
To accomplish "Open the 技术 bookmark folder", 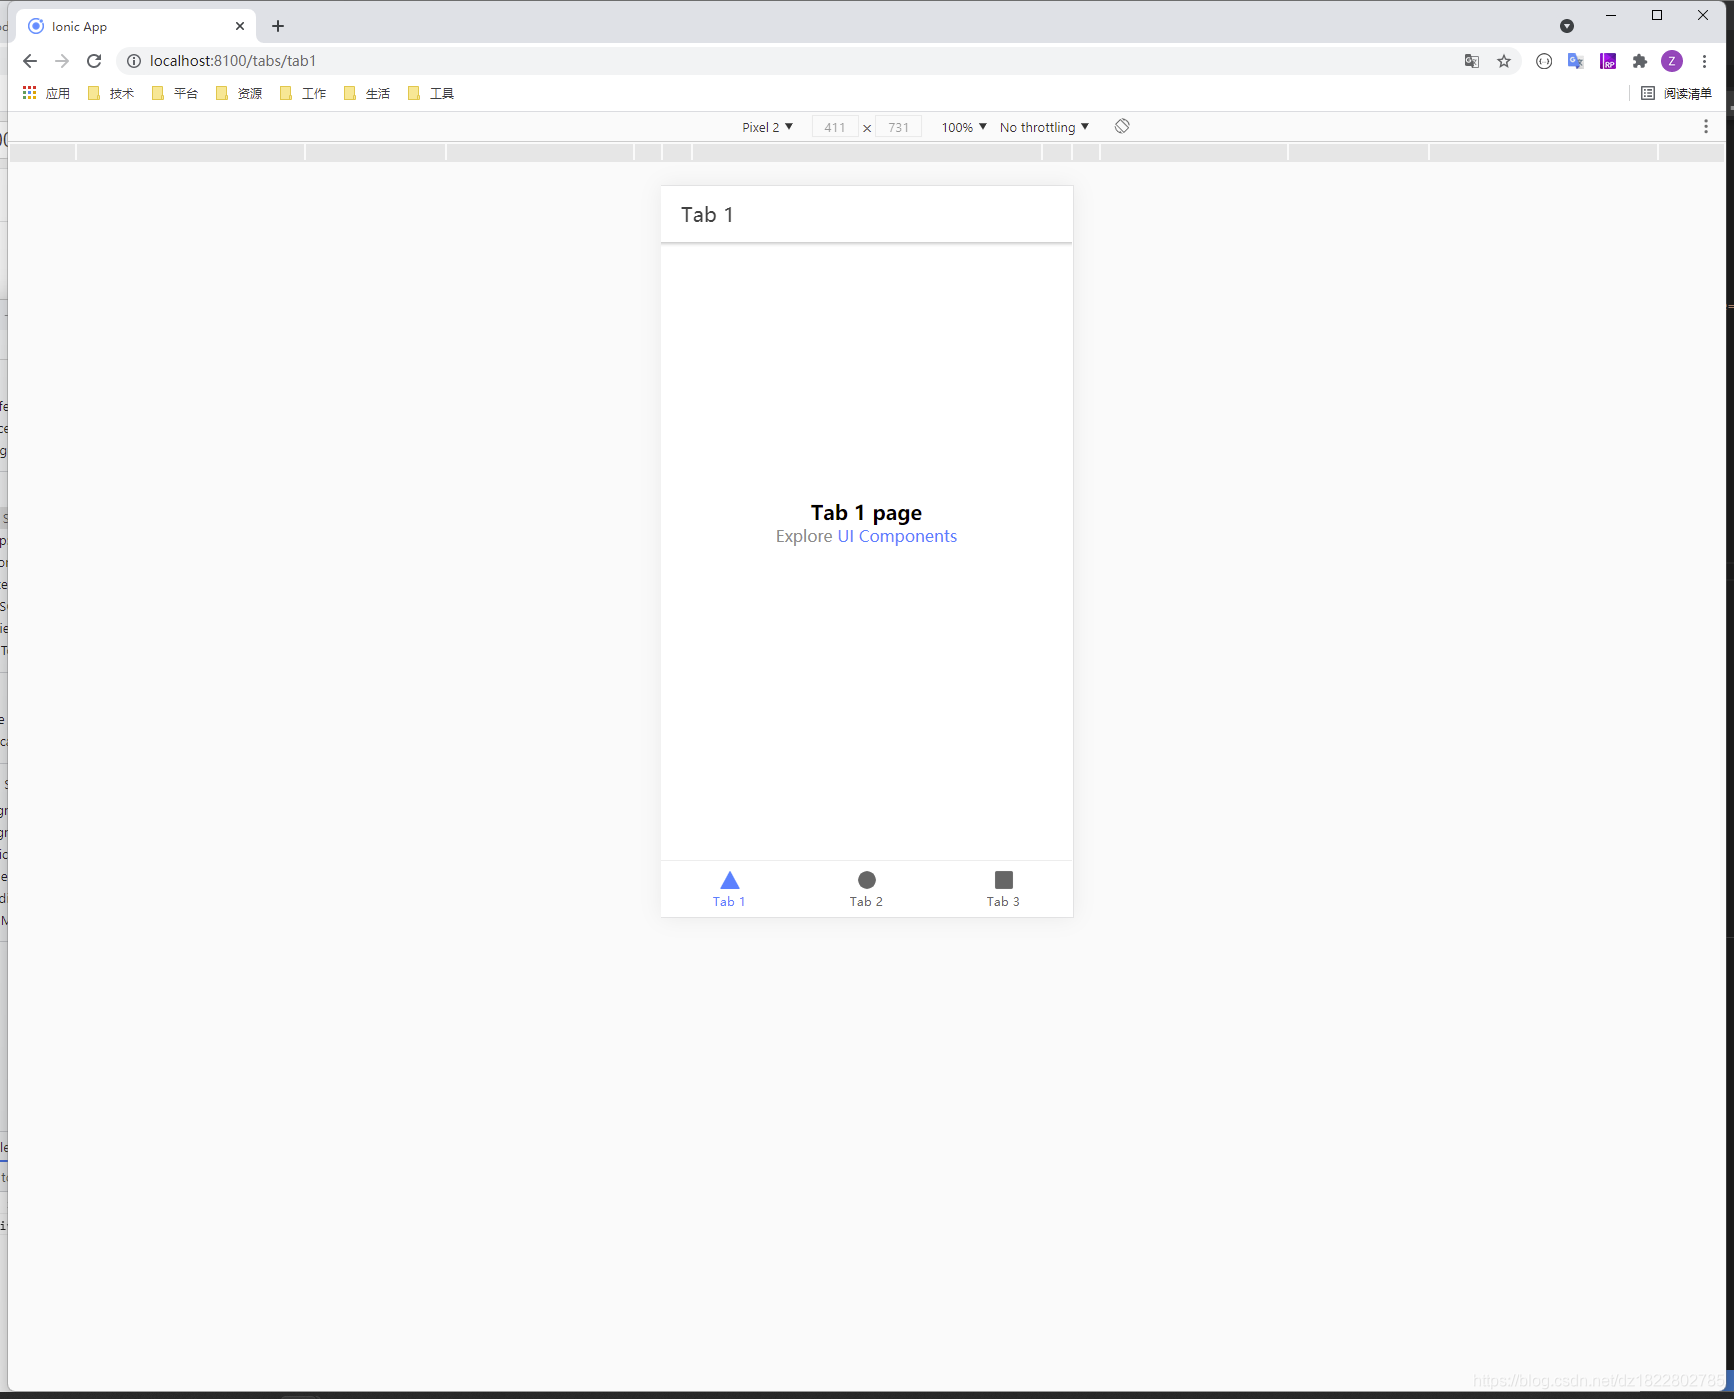I will click(x=111, y=93).
